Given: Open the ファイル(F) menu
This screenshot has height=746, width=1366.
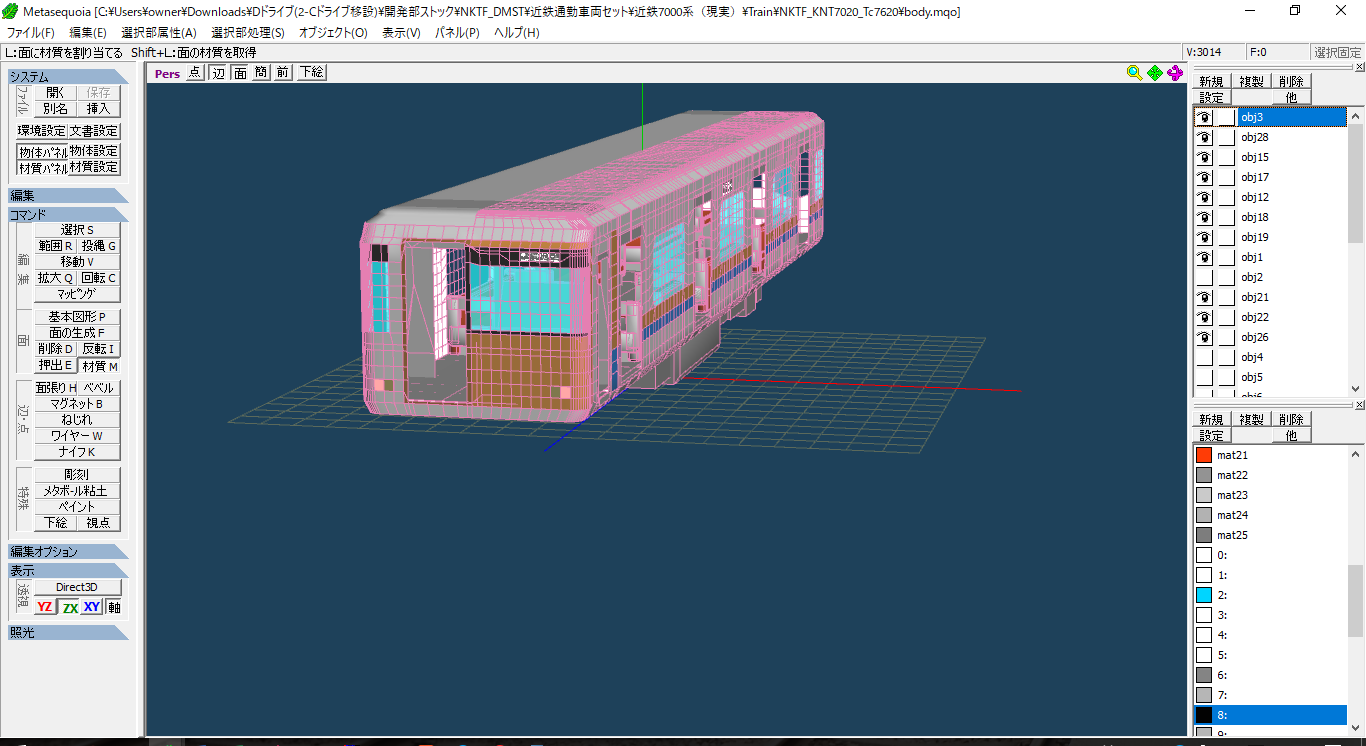Looking at the screenshot, I should tap(31, 33).
